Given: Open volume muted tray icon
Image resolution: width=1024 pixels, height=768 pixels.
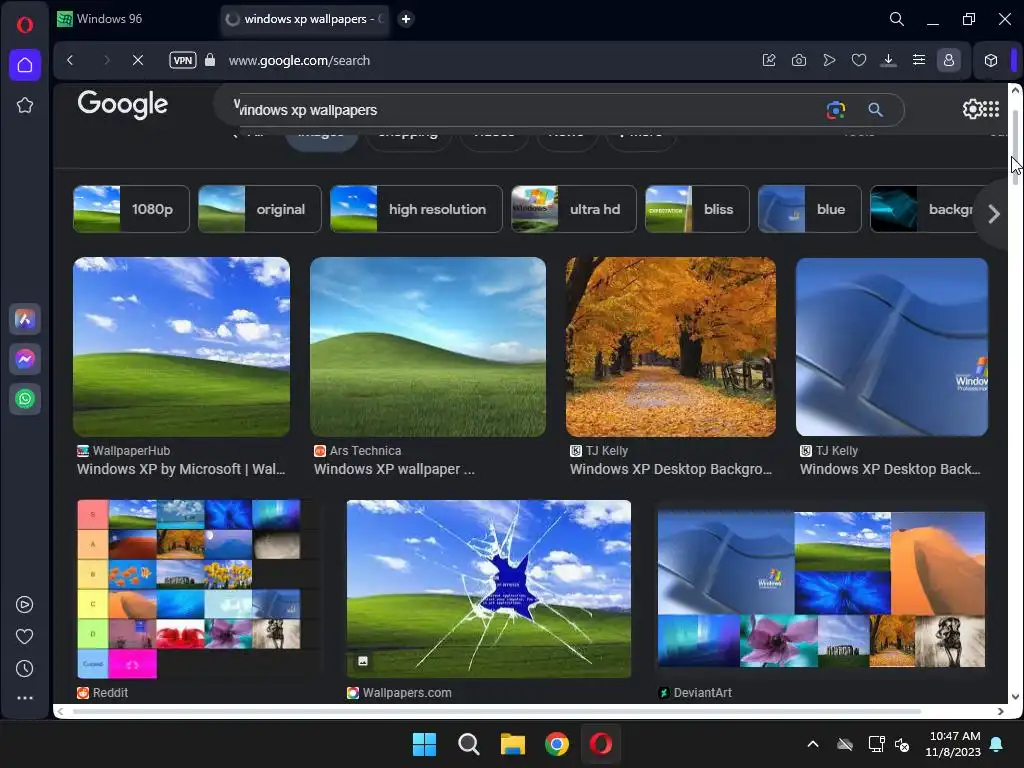Looking at the screenshot, I should pyautogui.click(x=902, y=744).
